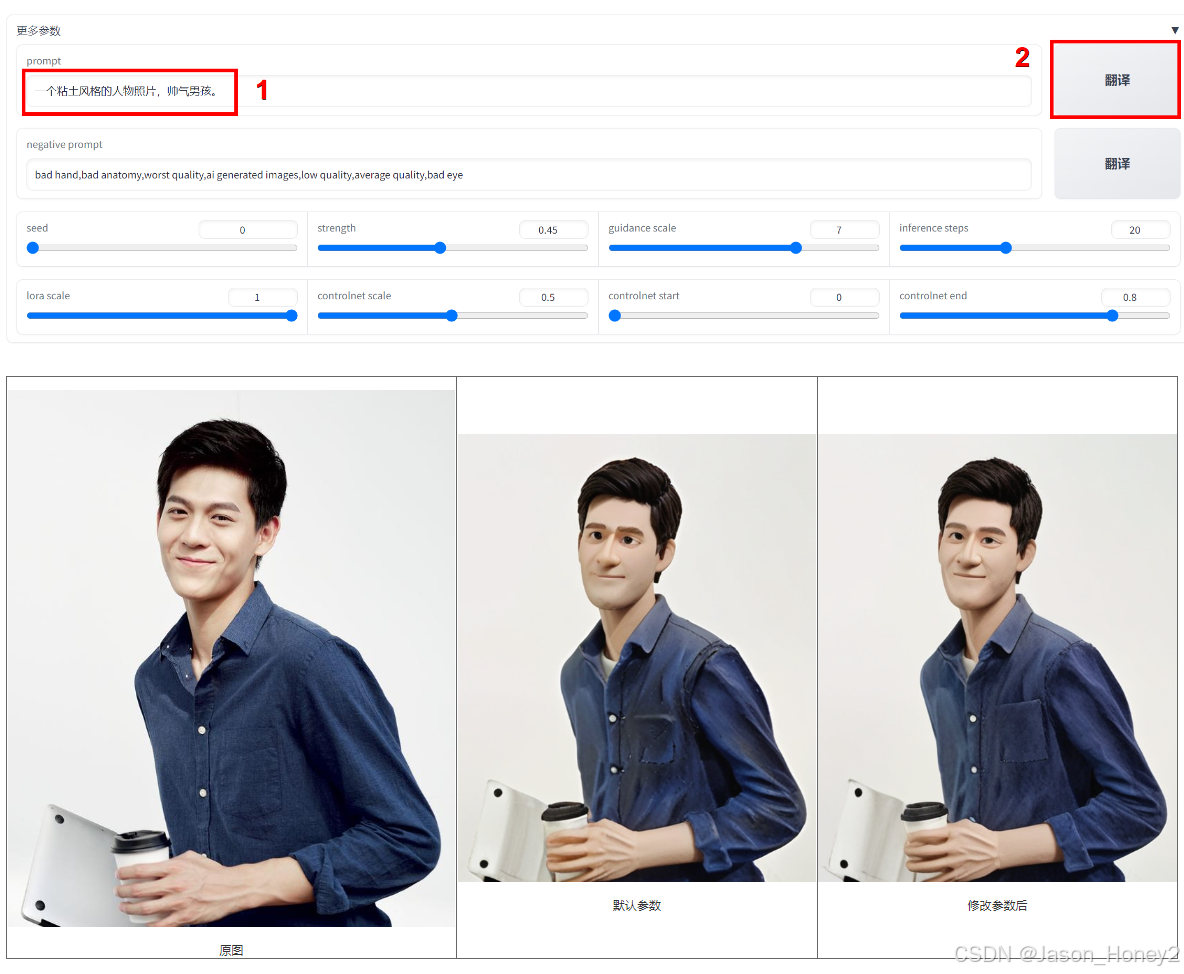Screen dimensions: 1184x974
Task: Click the 'lora scale' label
Action: pyautogui.click(x=48, y=296)
